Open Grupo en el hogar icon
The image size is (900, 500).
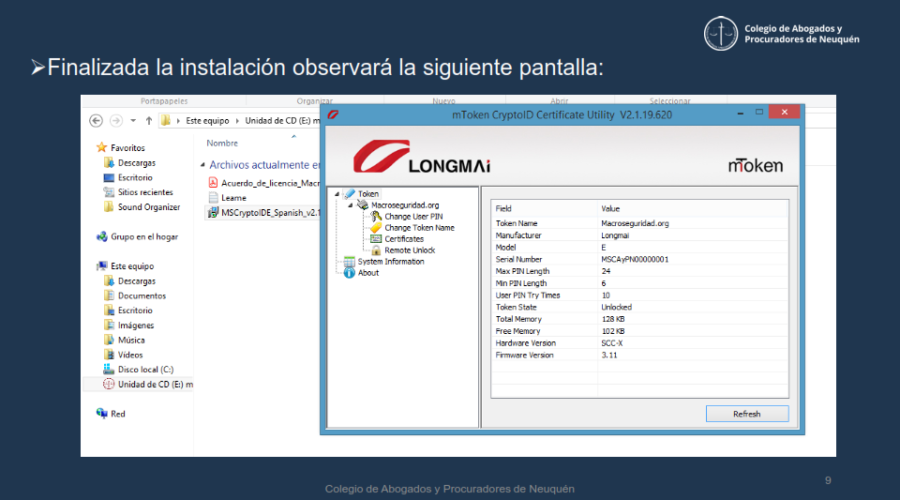pyautogui.click(x=102, y=237)
